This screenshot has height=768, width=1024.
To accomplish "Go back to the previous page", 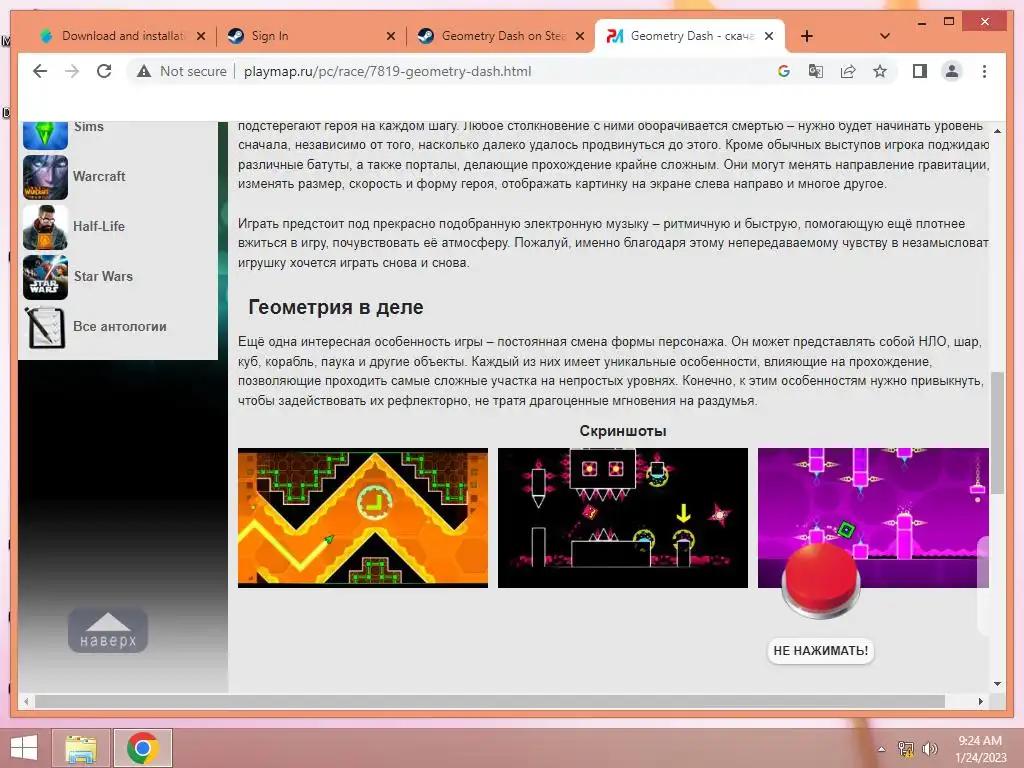I will (x=40, y=71).
